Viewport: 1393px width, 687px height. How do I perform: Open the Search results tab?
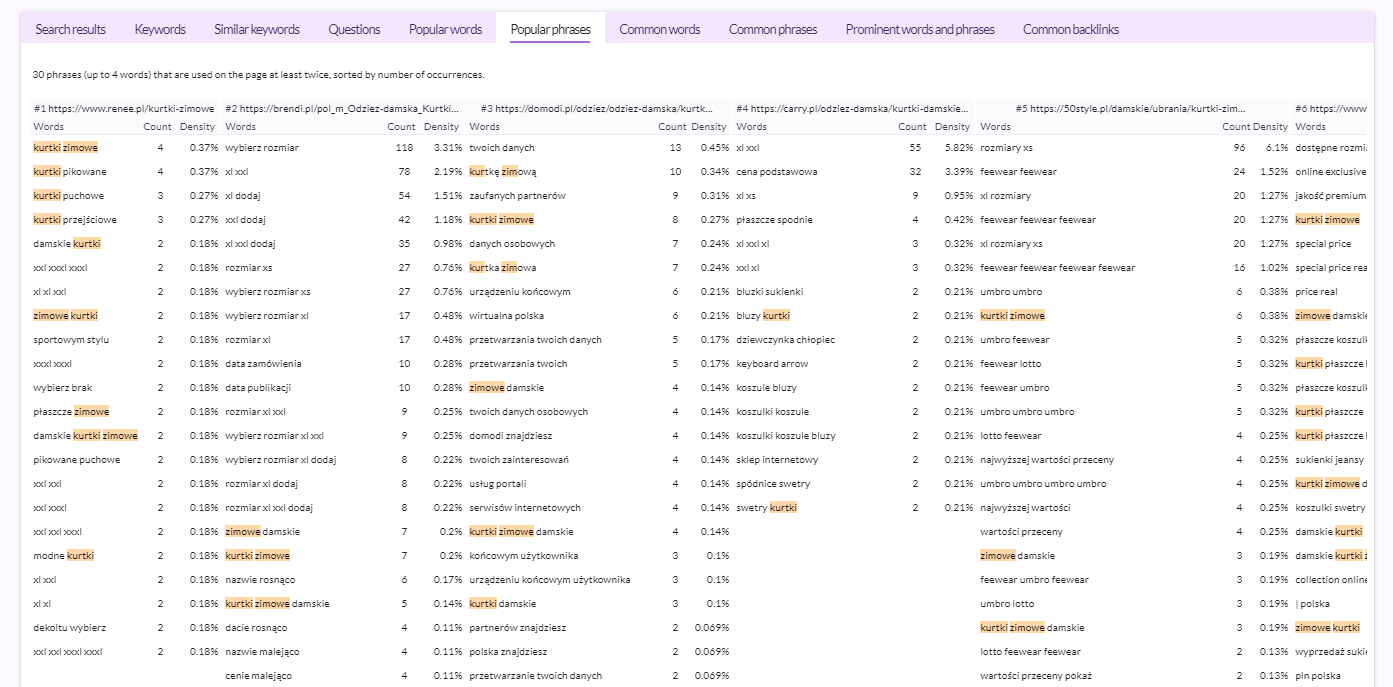70,29
